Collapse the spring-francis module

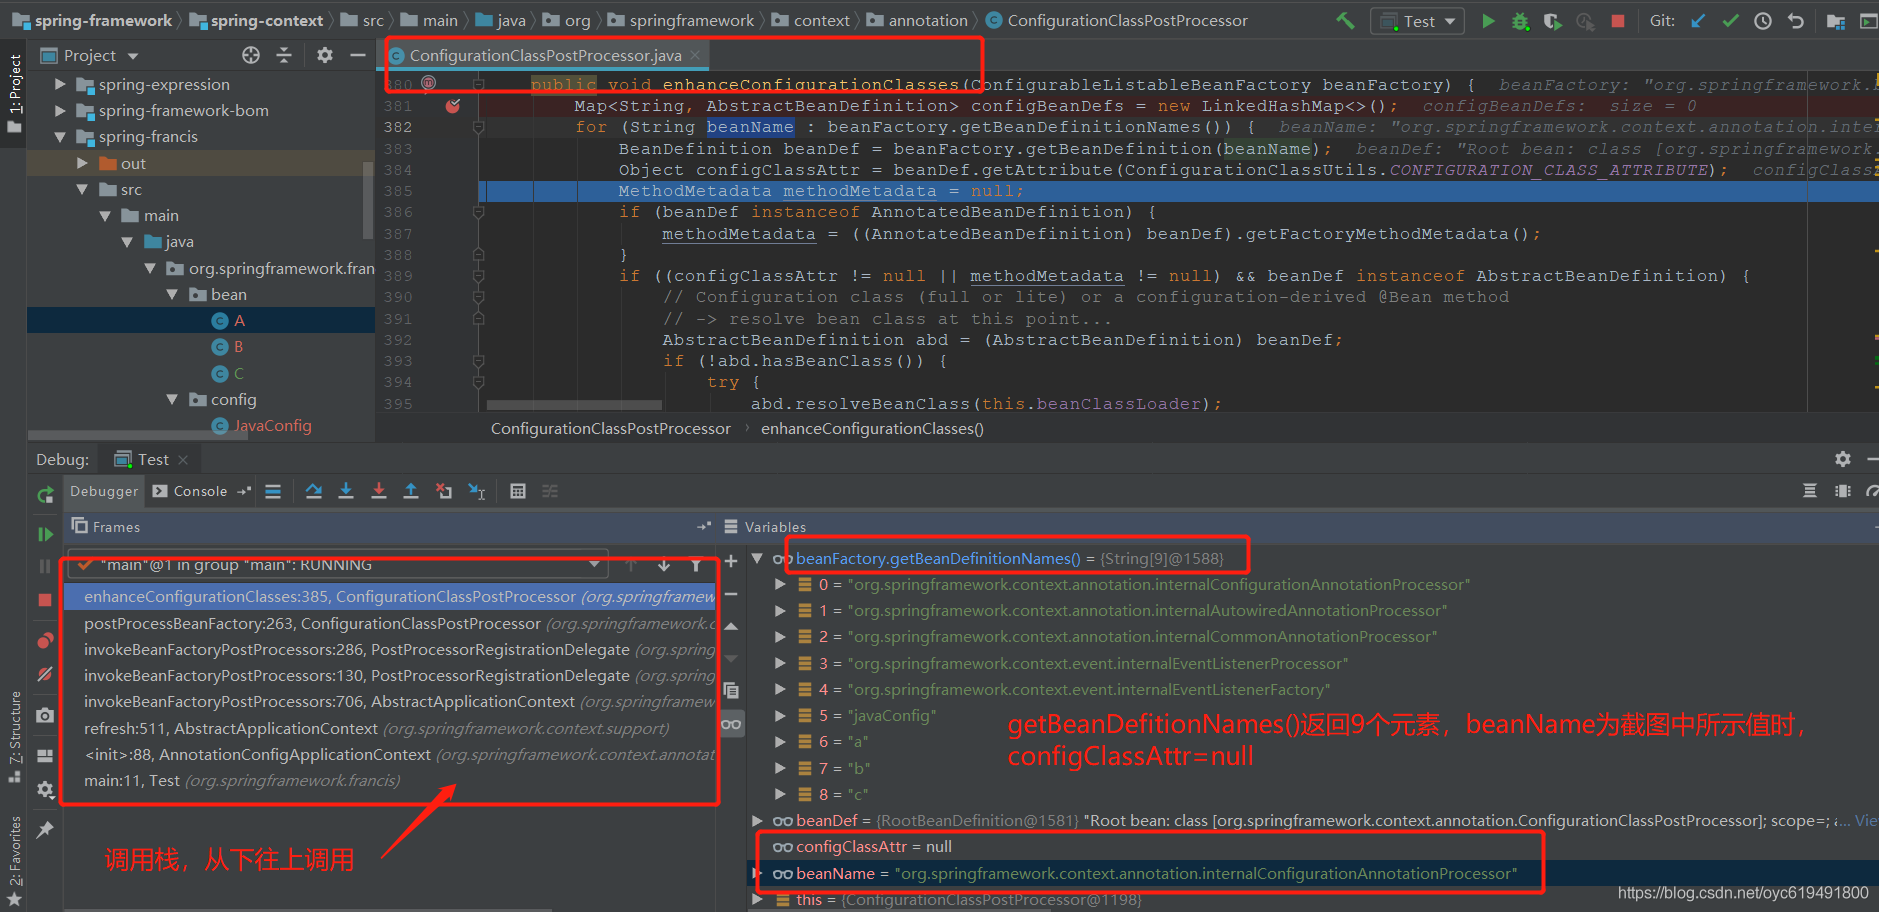point(60,137)
